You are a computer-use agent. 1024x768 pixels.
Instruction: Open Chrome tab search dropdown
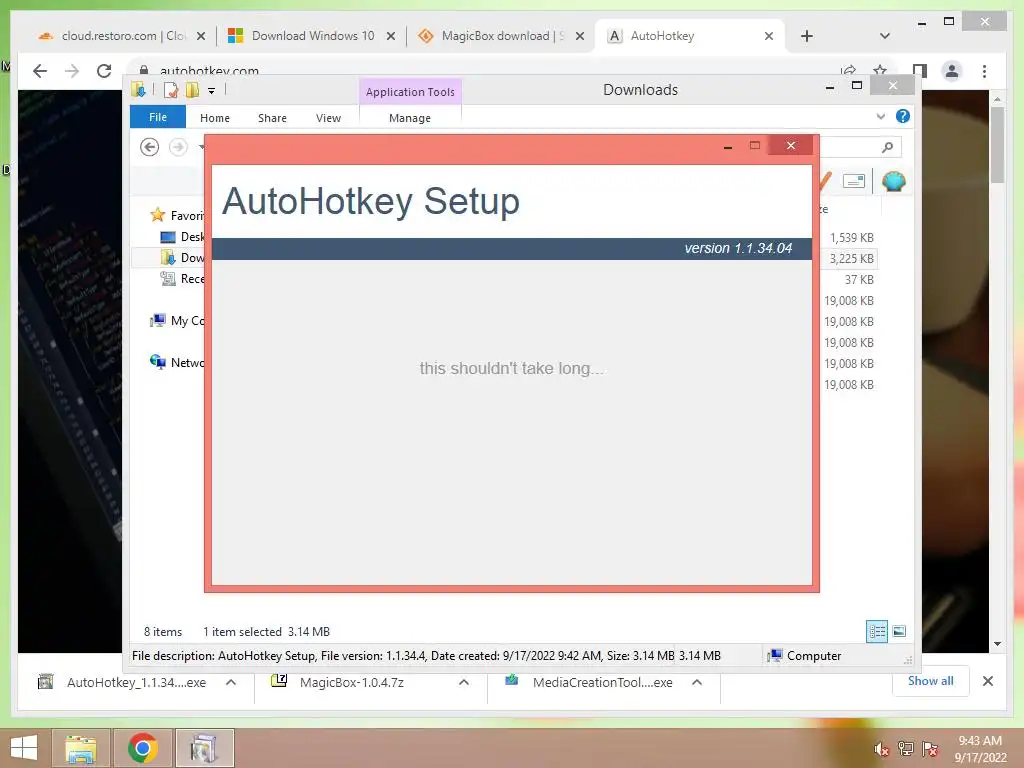pos(884,36)
